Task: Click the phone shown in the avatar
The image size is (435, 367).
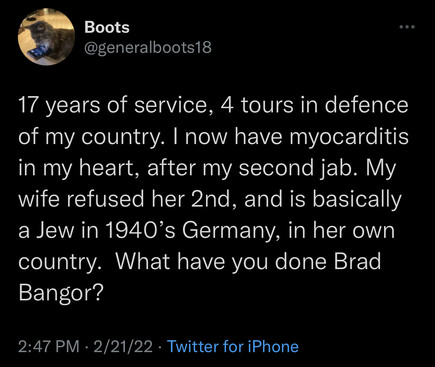Action: click(38, 52)
